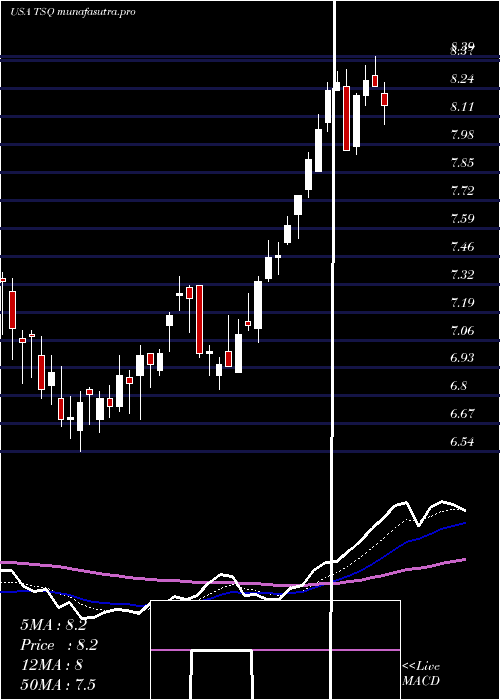Click the 'USA TSQ munafasutra.pro' chart title
The height and width of the screenshot is (700, 500).
73,12
